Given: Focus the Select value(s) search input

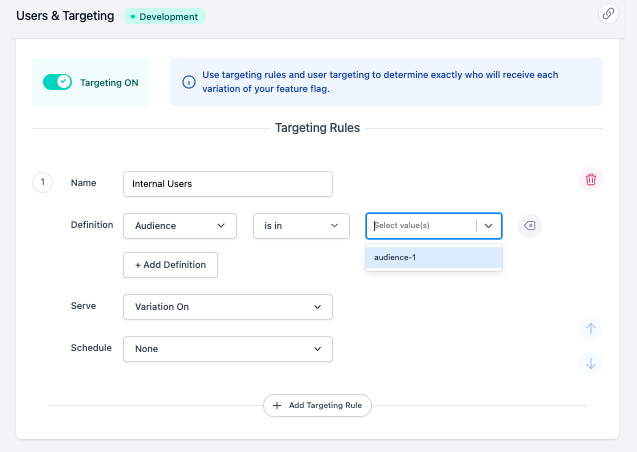Looking at the screenshot, I should tap(420, 226).
